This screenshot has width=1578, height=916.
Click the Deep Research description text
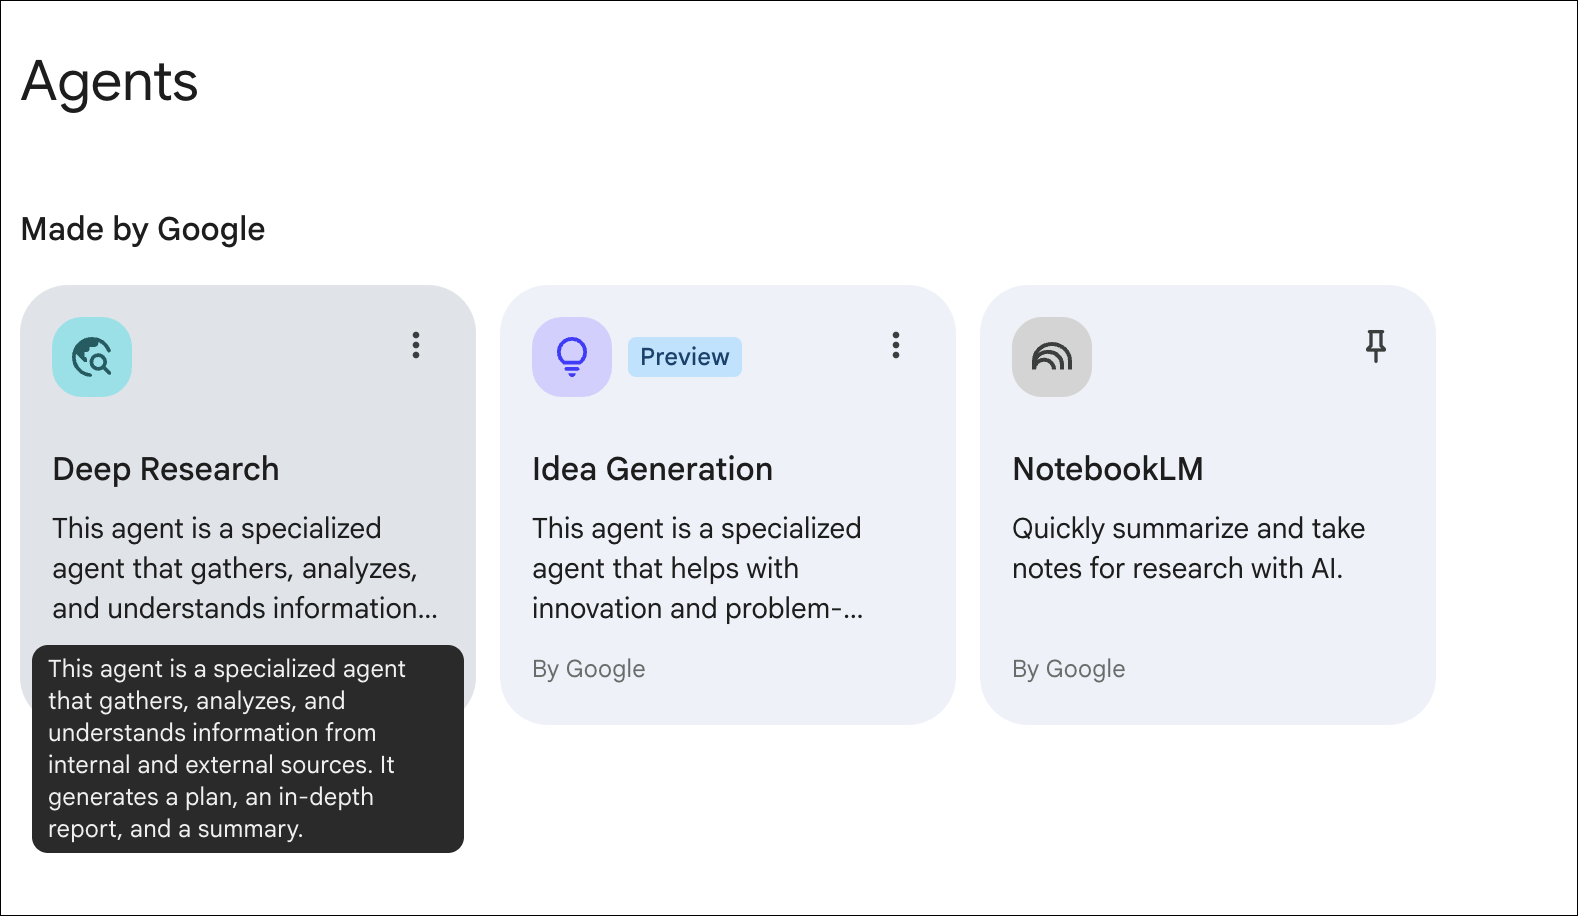tap(245, 568)
